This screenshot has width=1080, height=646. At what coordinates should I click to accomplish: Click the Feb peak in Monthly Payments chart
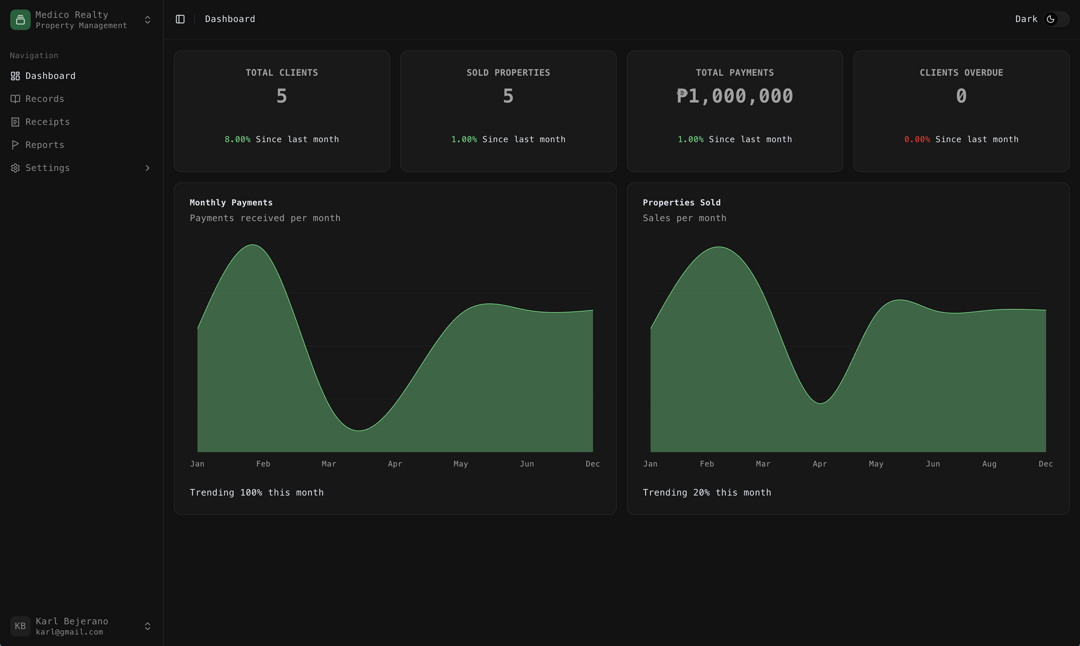253,245
